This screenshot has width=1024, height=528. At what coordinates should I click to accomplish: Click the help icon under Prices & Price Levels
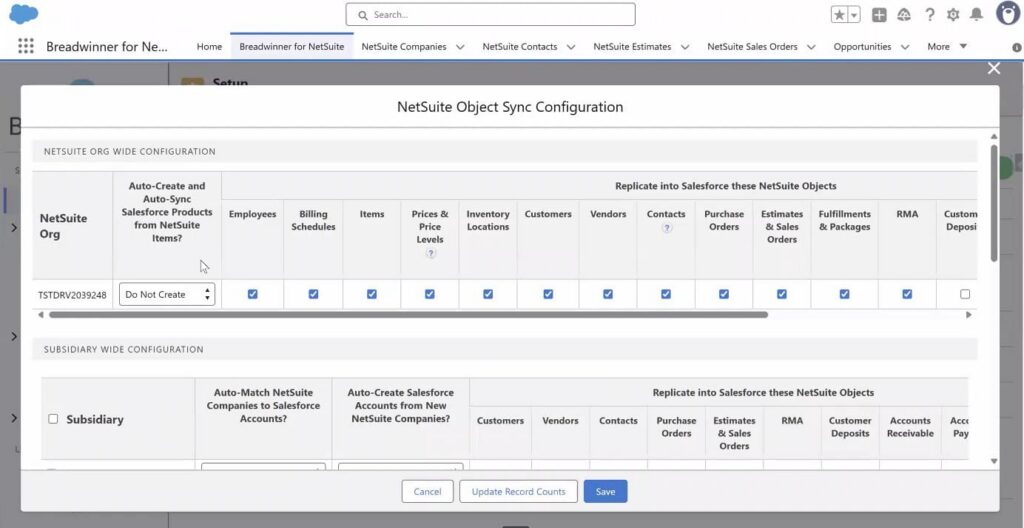click(x=430, y=254)
